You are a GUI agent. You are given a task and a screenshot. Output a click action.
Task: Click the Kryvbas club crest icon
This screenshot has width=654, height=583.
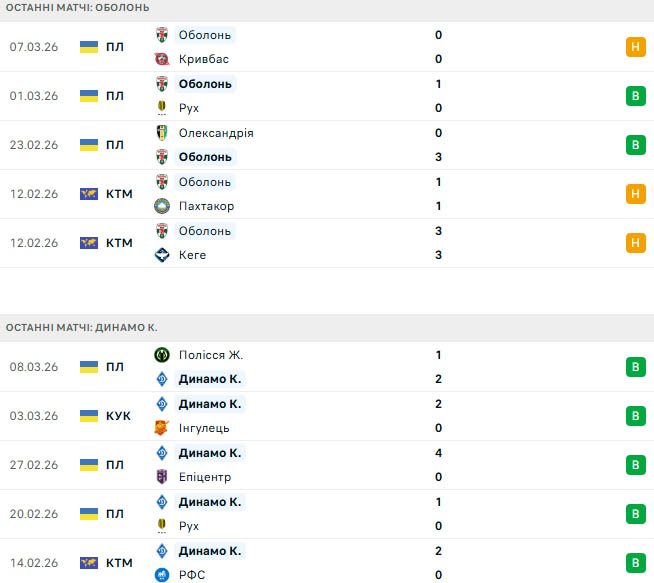(162, 59)
